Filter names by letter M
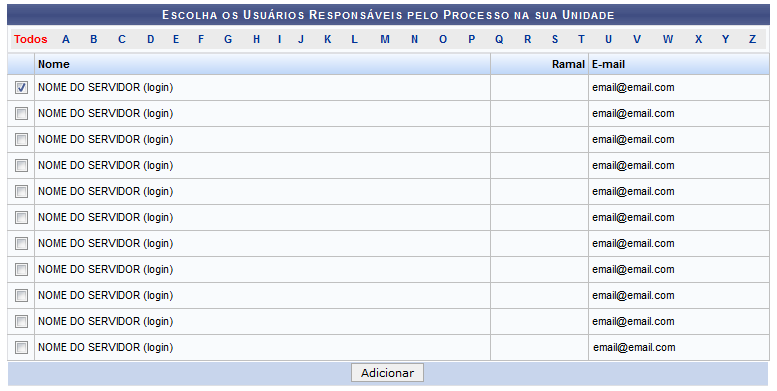 click(x=385, y=39)
